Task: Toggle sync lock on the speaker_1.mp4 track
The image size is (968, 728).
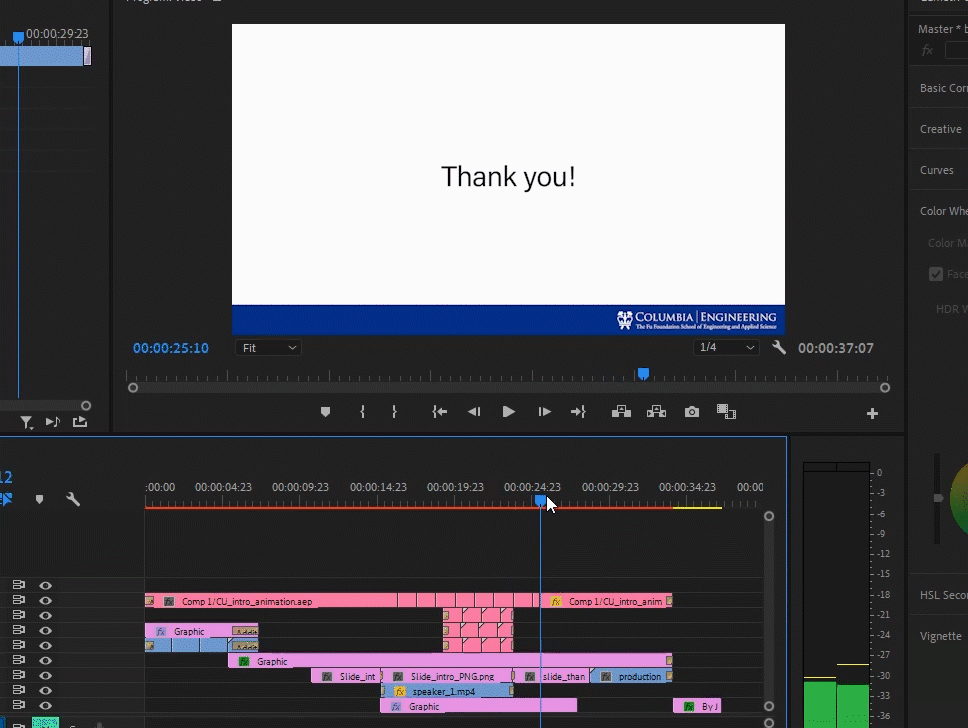Action: pyautogui.click(x=19, y=690)
